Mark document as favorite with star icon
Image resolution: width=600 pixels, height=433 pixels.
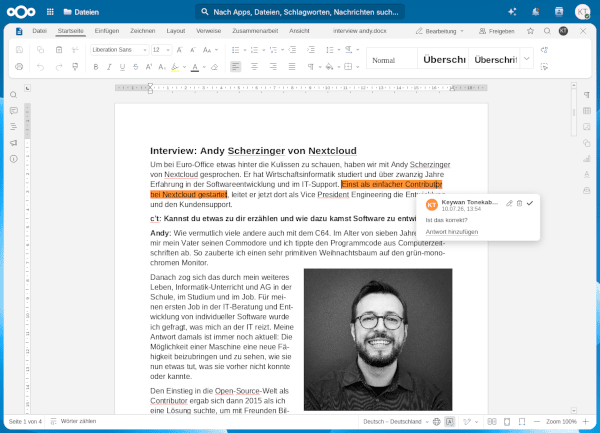coord(530,31)
